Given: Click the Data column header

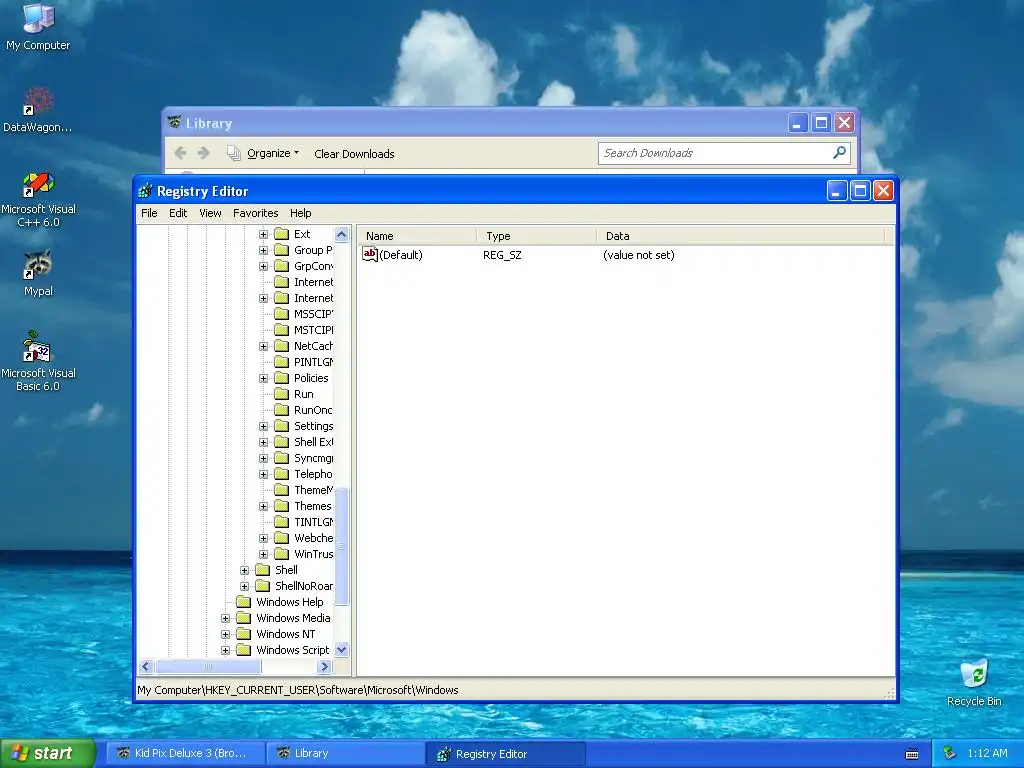Looking at the screenshot, I should (740, 236).
